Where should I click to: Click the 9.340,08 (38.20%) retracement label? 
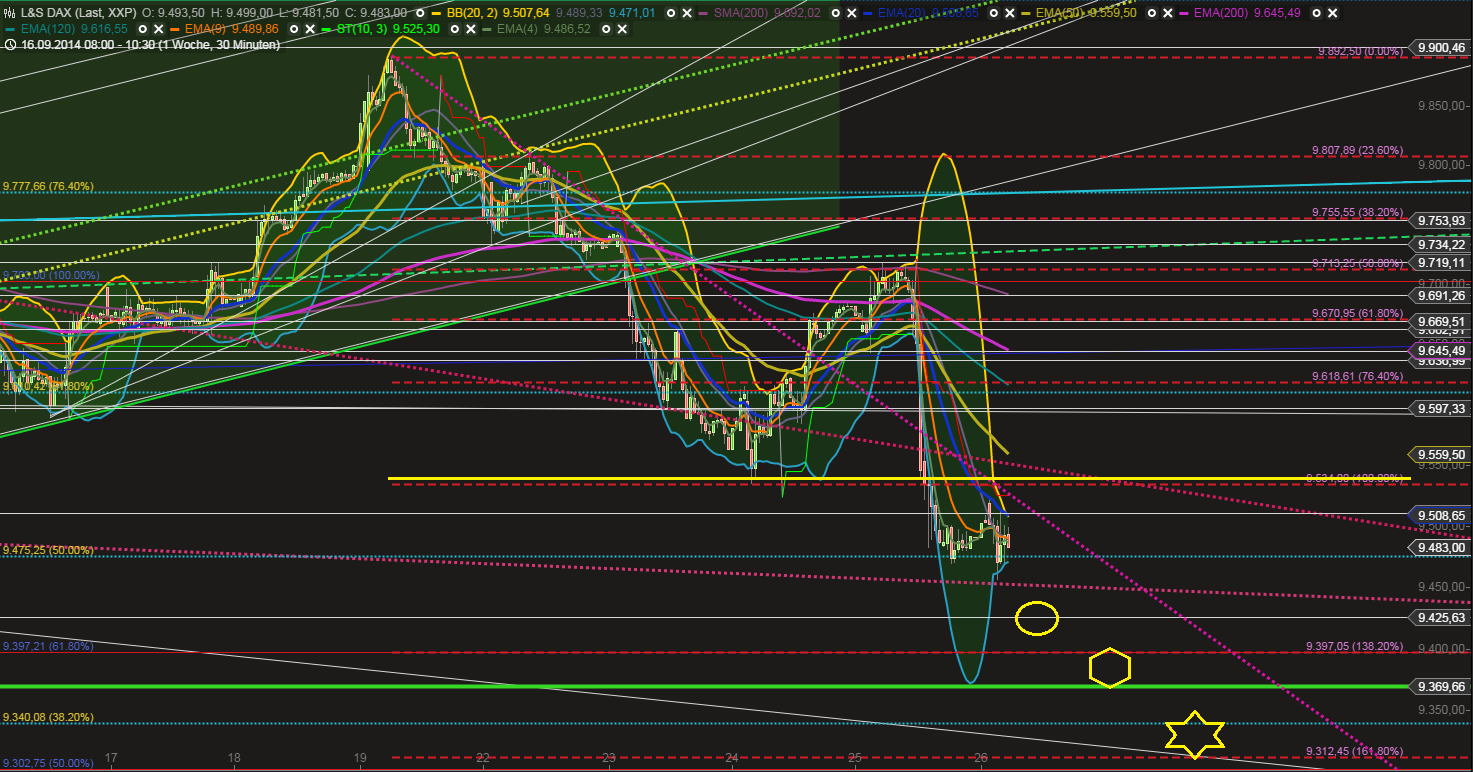(x=48, y=717)
